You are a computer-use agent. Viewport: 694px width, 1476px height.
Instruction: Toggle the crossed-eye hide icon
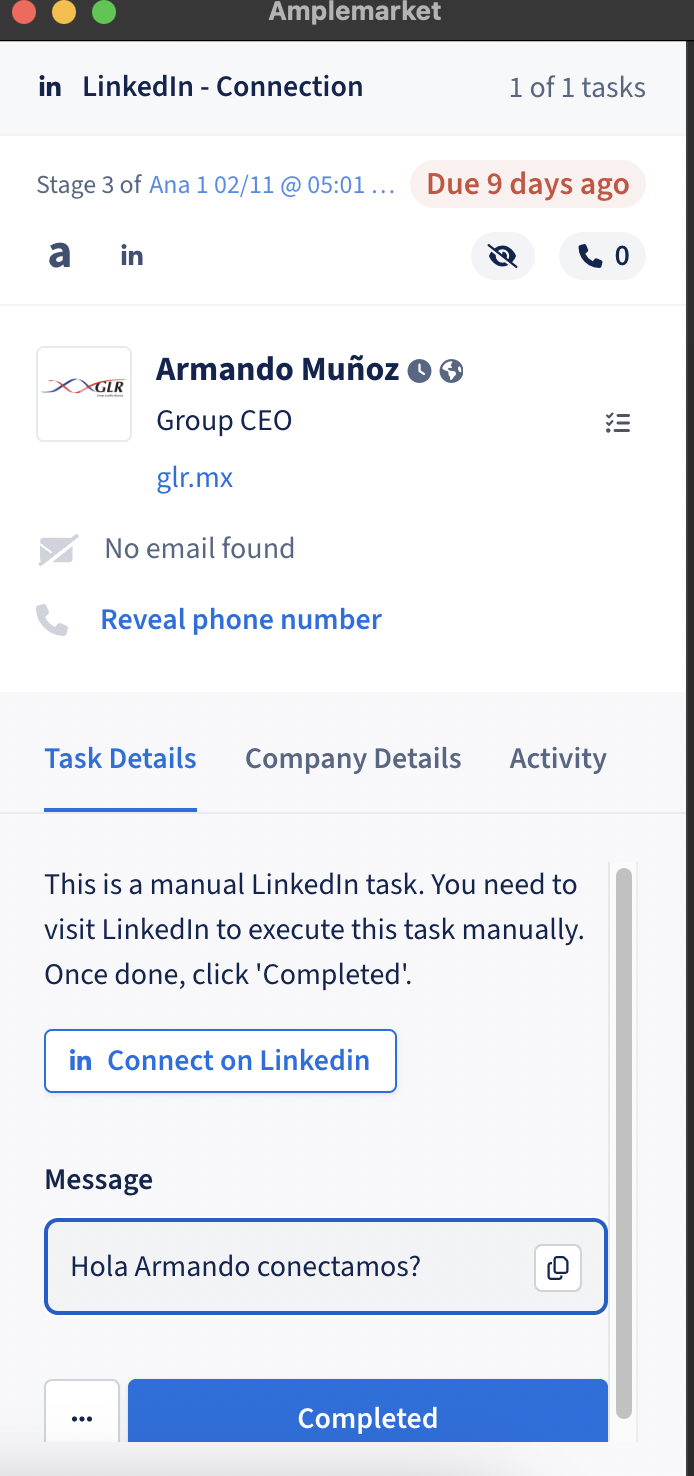coord(503,257)
